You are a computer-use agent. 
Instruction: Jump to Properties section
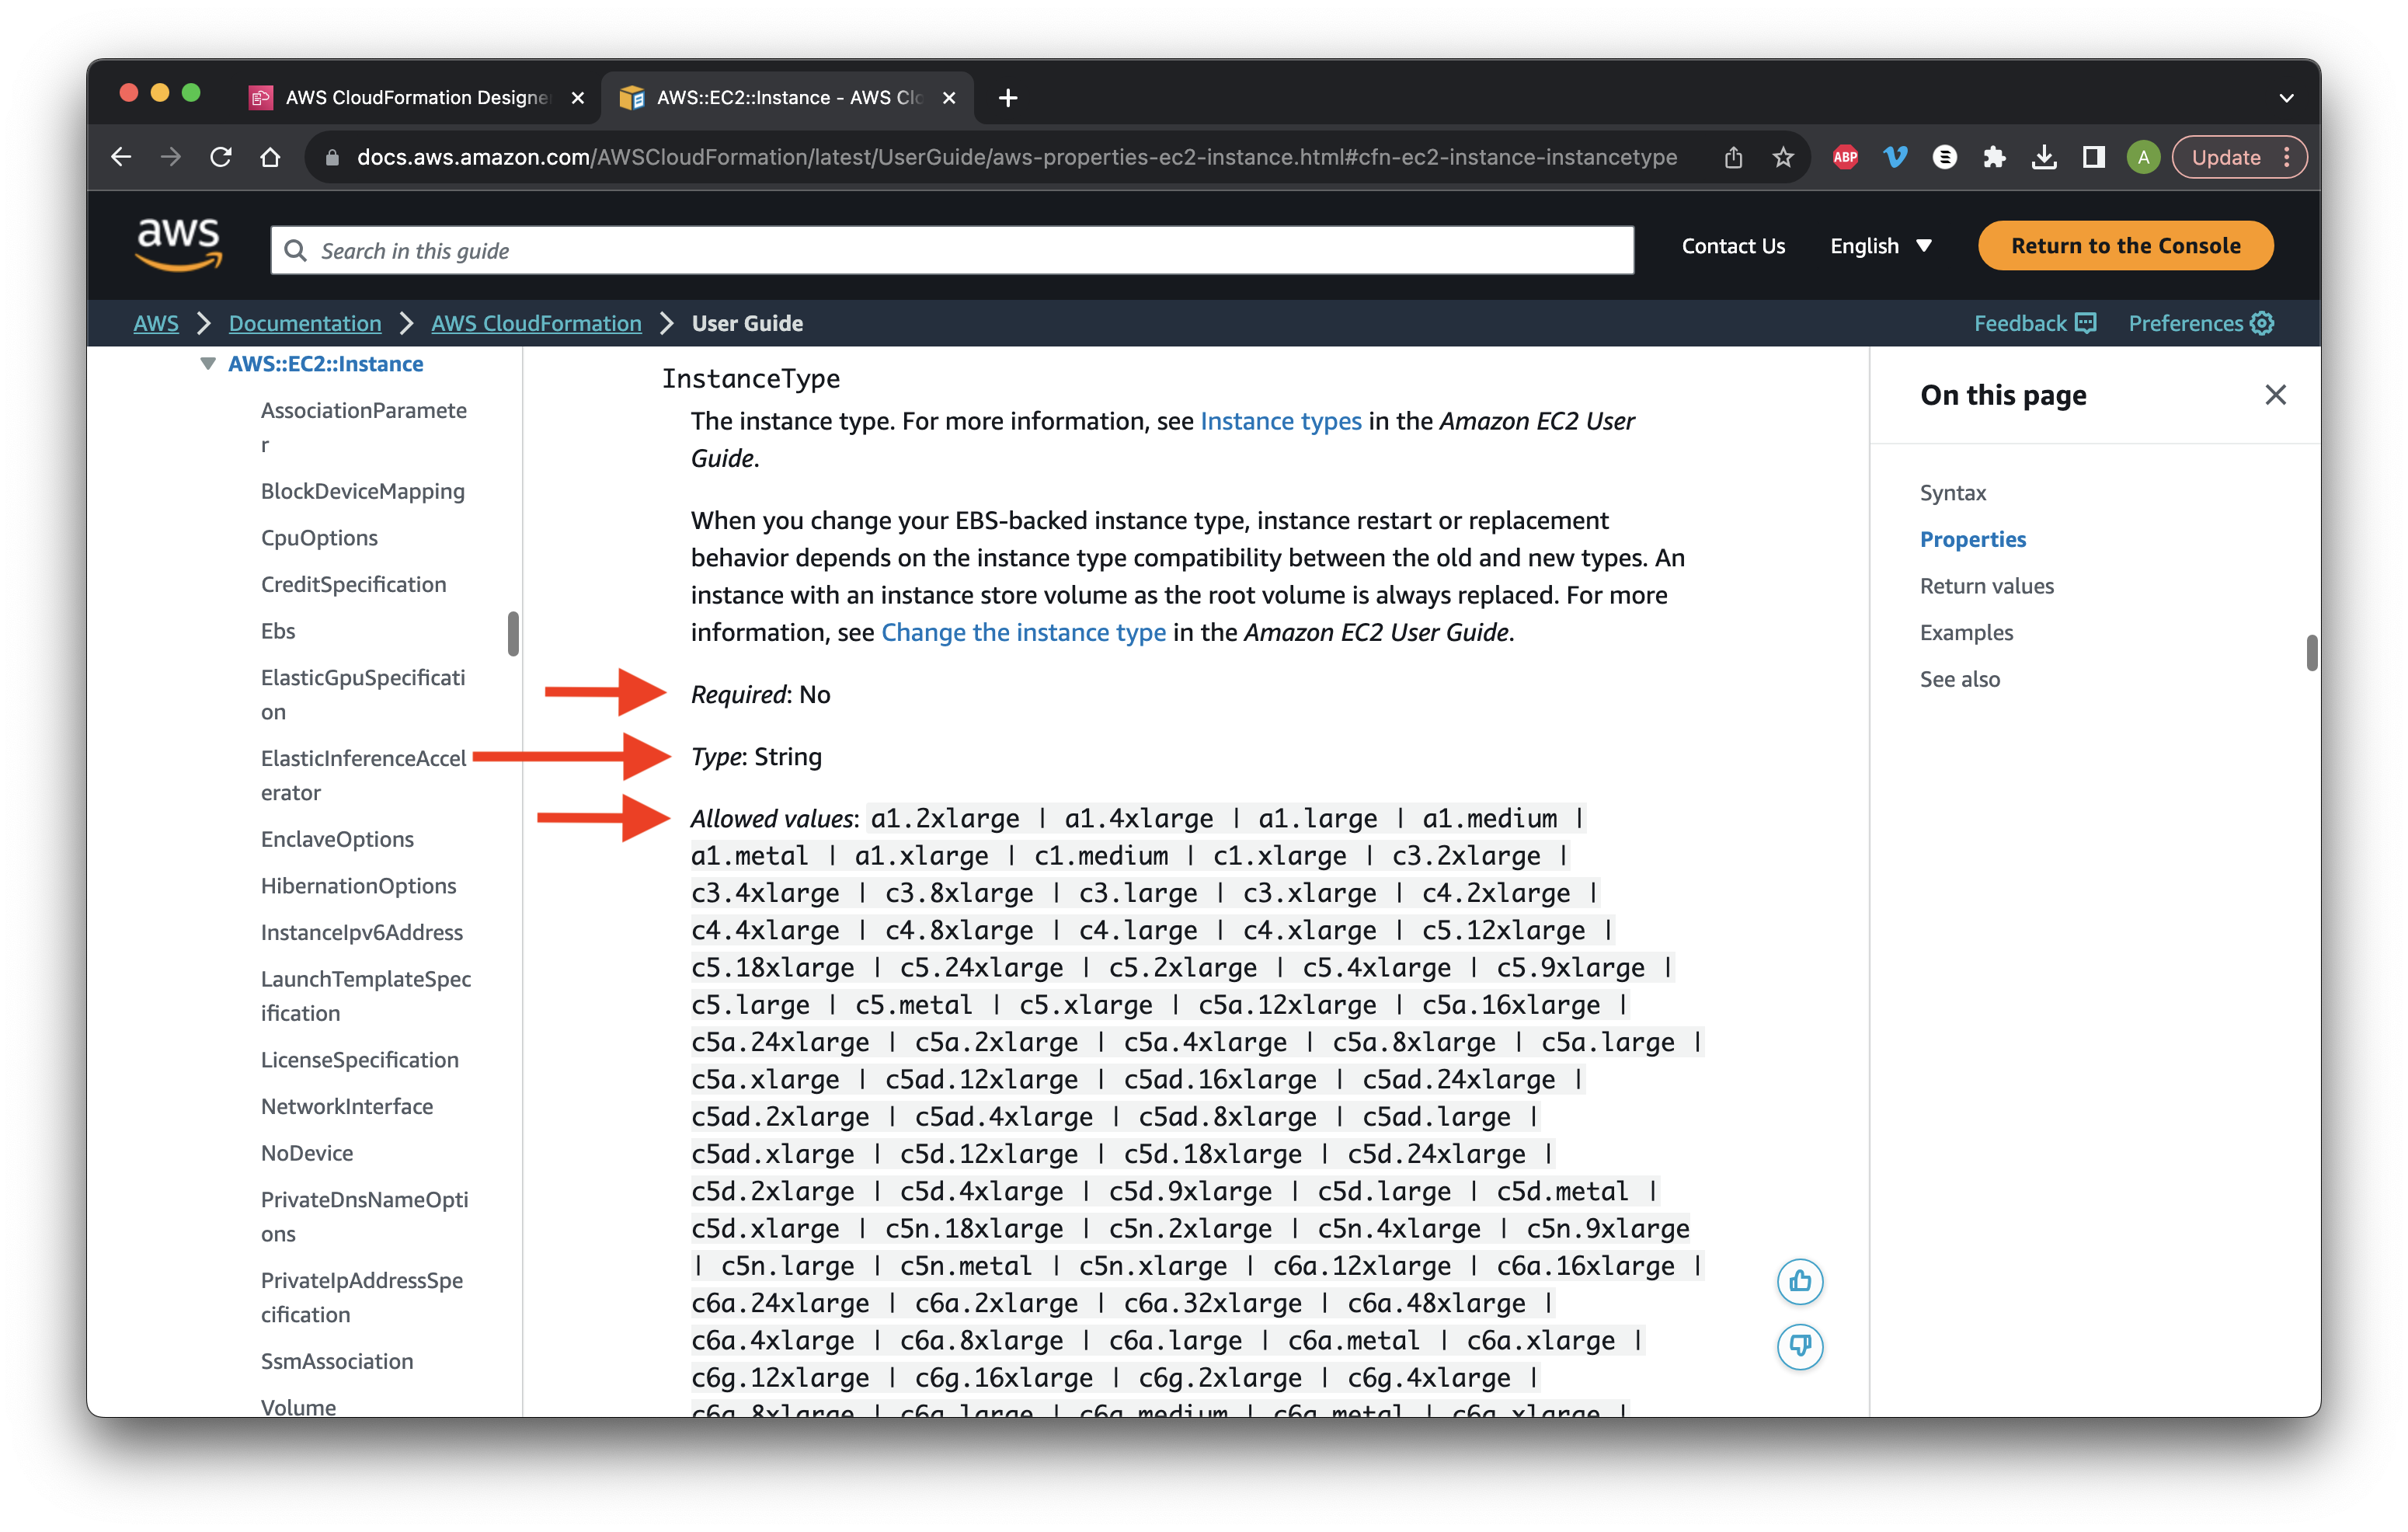1972,539
